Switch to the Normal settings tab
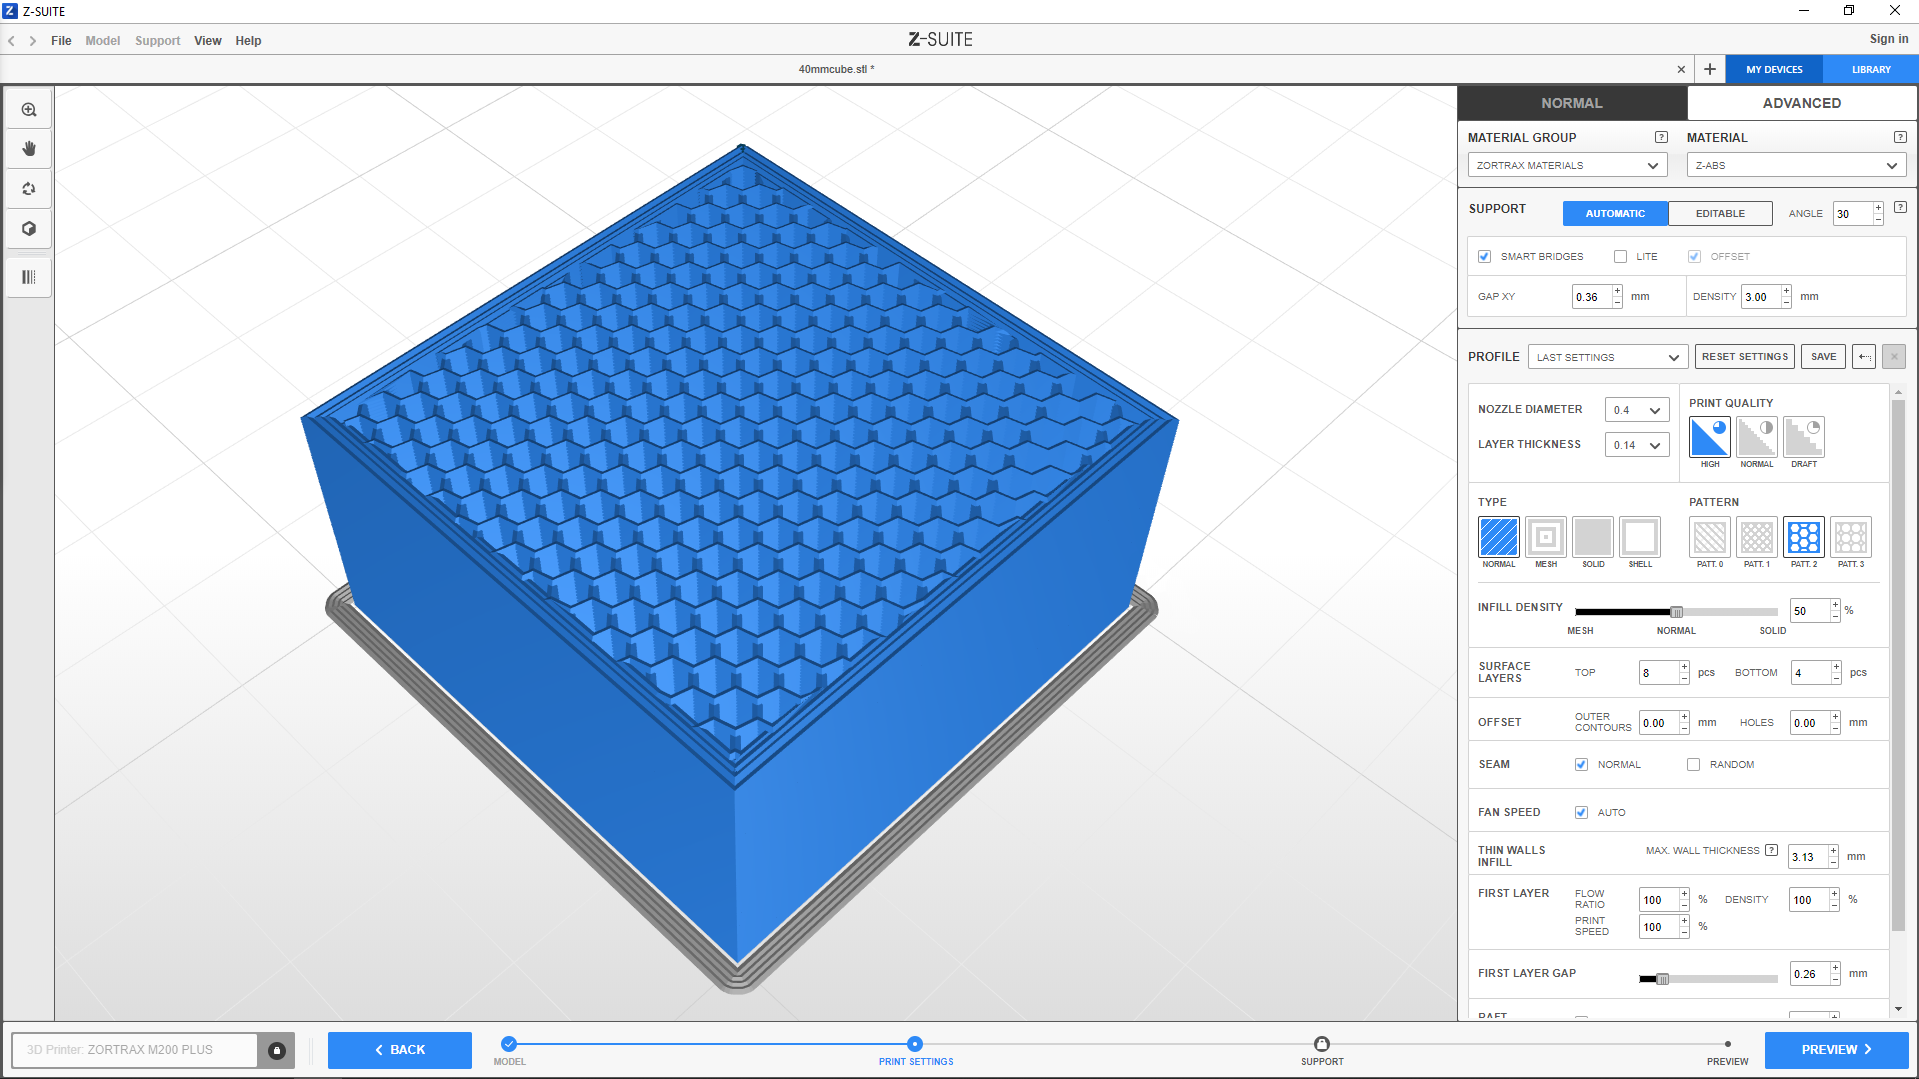The image size is (1919, 1079). [1571, 103]
